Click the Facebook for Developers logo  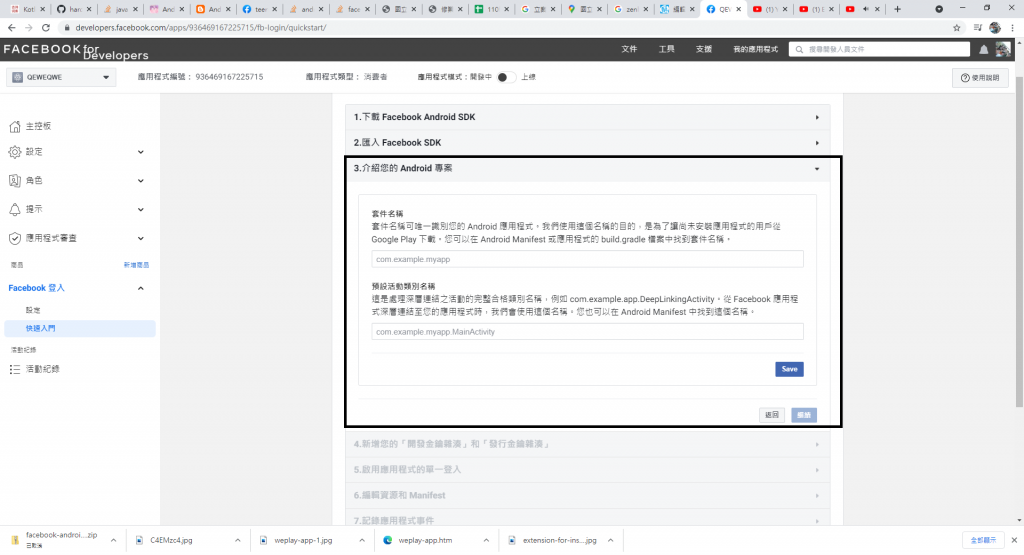[x=76, y=50]
